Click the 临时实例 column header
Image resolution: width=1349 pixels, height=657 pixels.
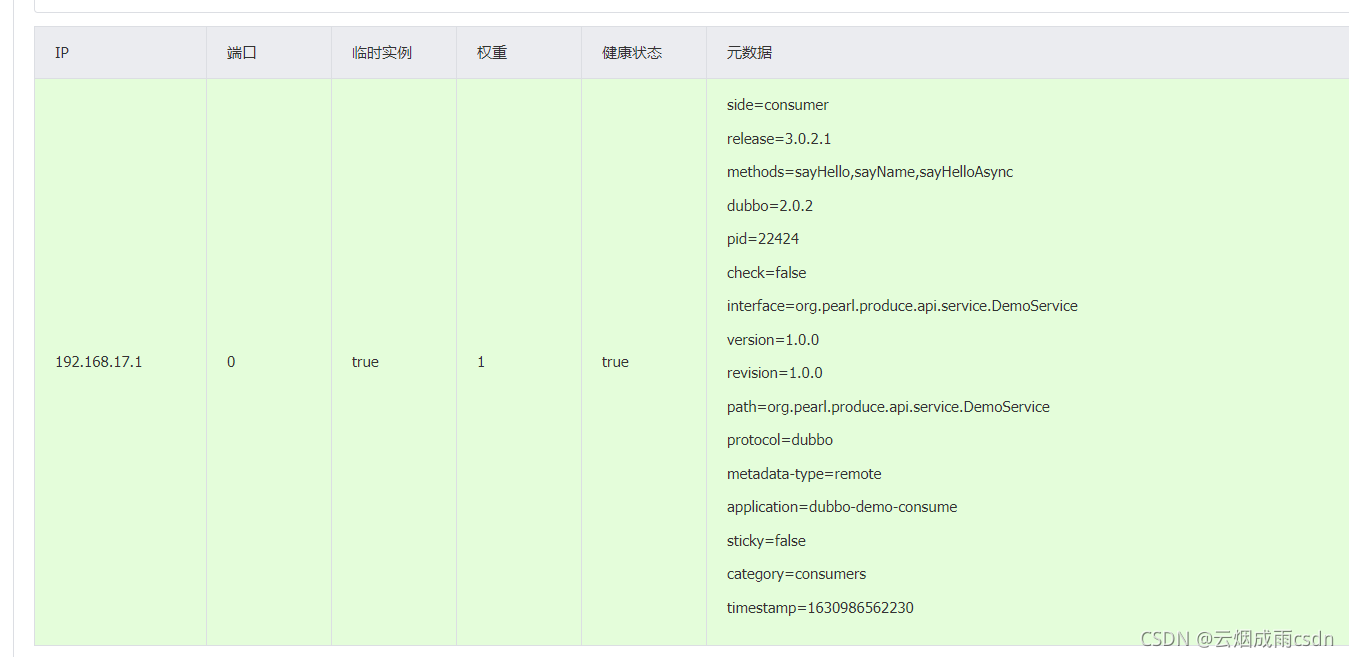click(x=382, y=53)
